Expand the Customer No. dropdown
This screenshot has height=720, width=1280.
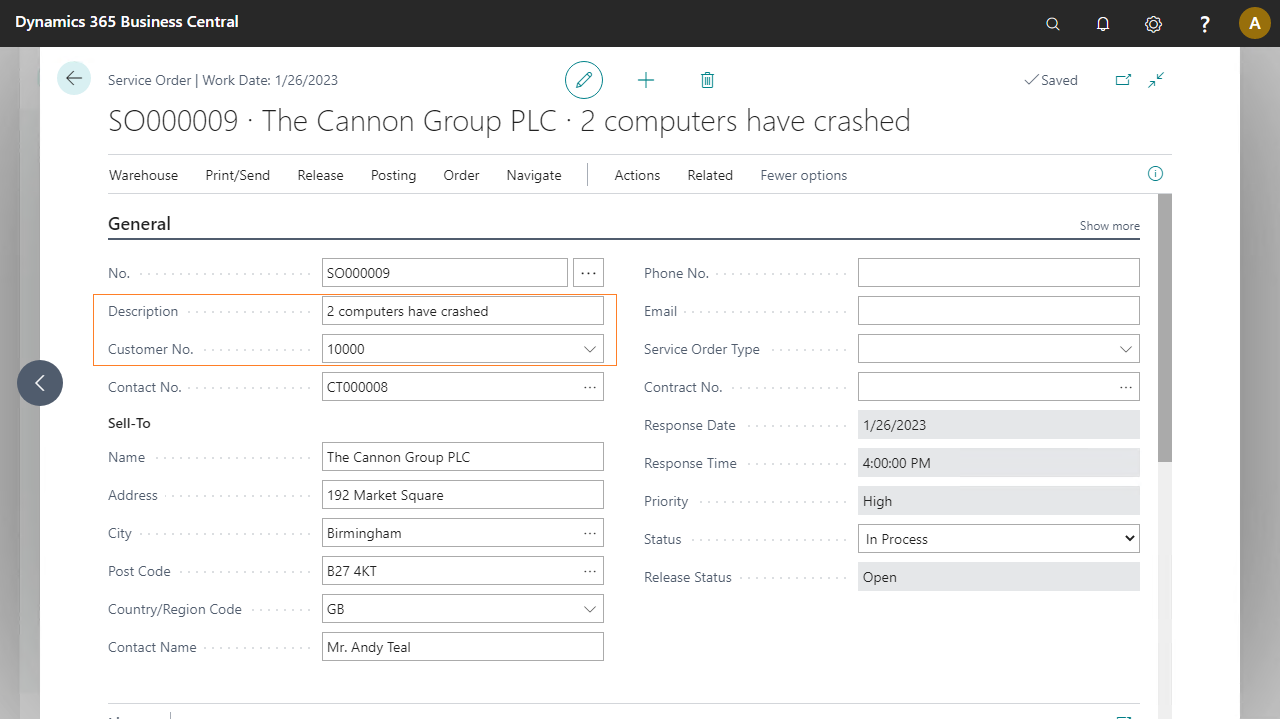pyautogui.click(x=590, y=349)
